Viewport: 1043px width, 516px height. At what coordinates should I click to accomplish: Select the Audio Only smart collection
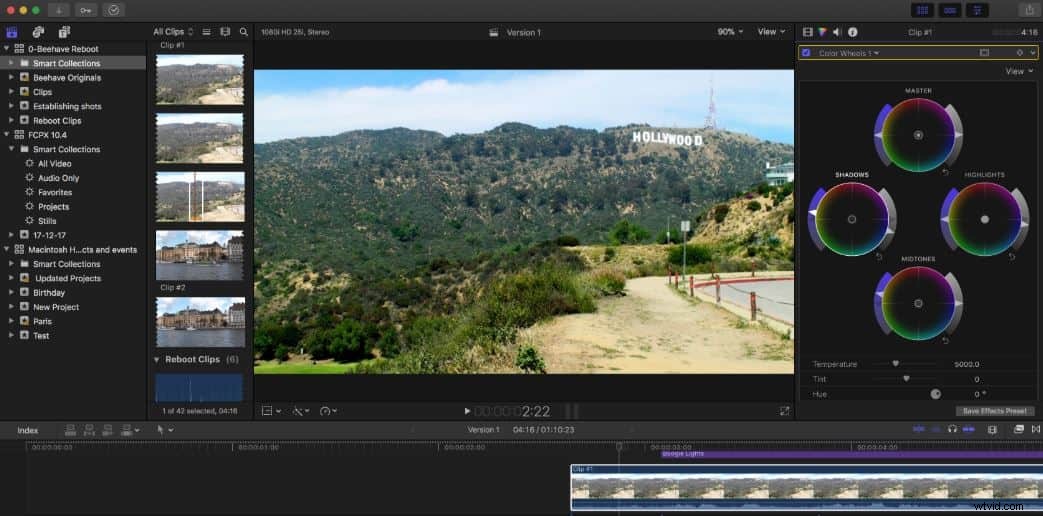coord(59,178)
